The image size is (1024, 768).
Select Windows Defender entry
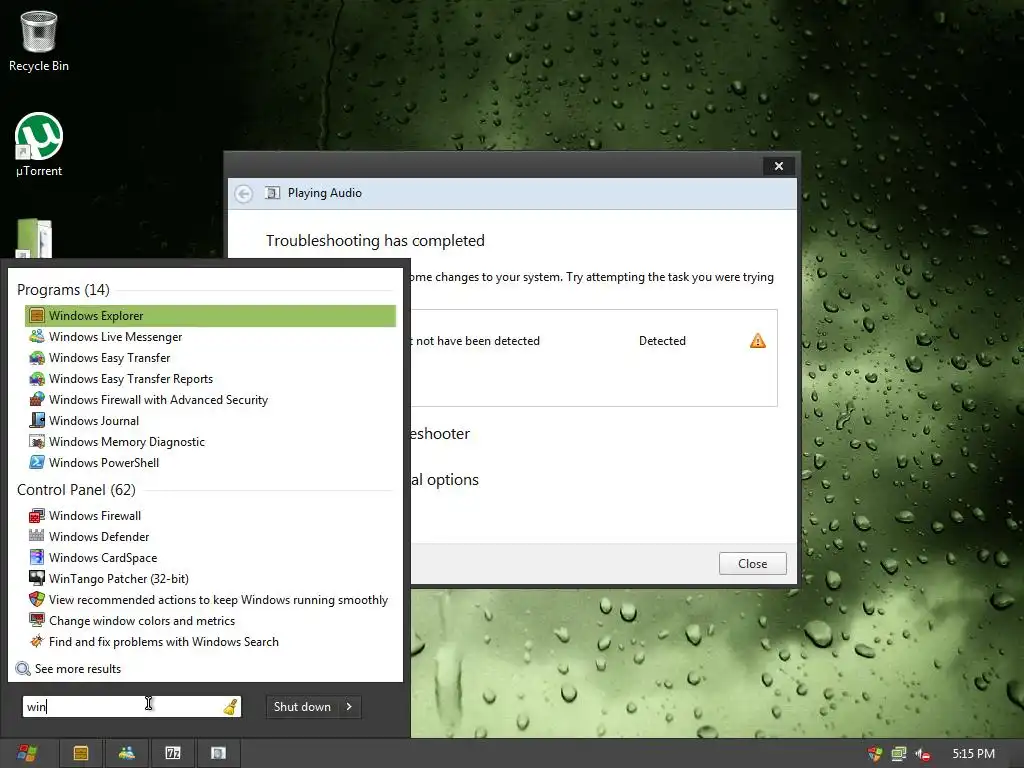click(210, 537)
